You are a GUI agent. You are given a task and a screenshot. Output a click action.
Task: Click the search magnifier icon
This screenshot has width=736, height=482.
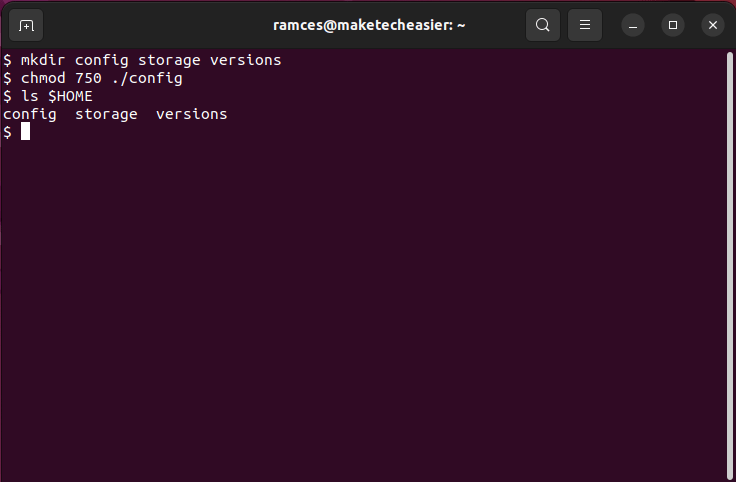pyautogui.click(x=543, y=25)
